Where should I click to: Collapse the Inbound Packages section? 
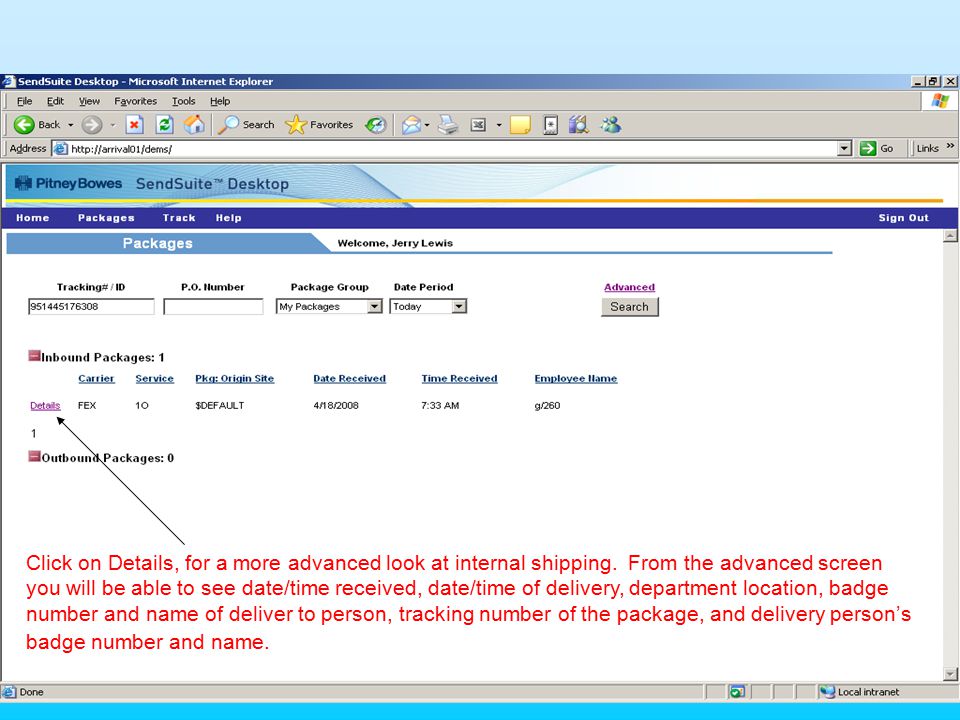(34, 356)
